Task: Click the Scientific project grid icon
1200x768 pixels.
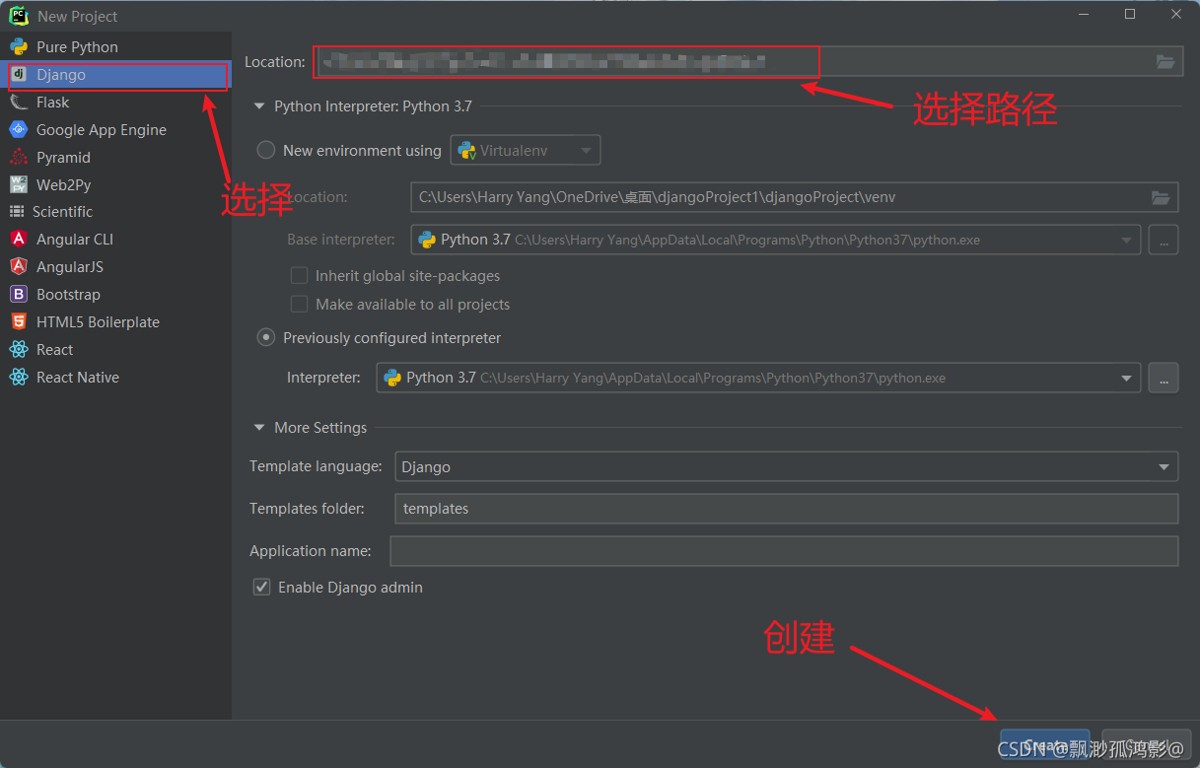Action: point(16,212)
